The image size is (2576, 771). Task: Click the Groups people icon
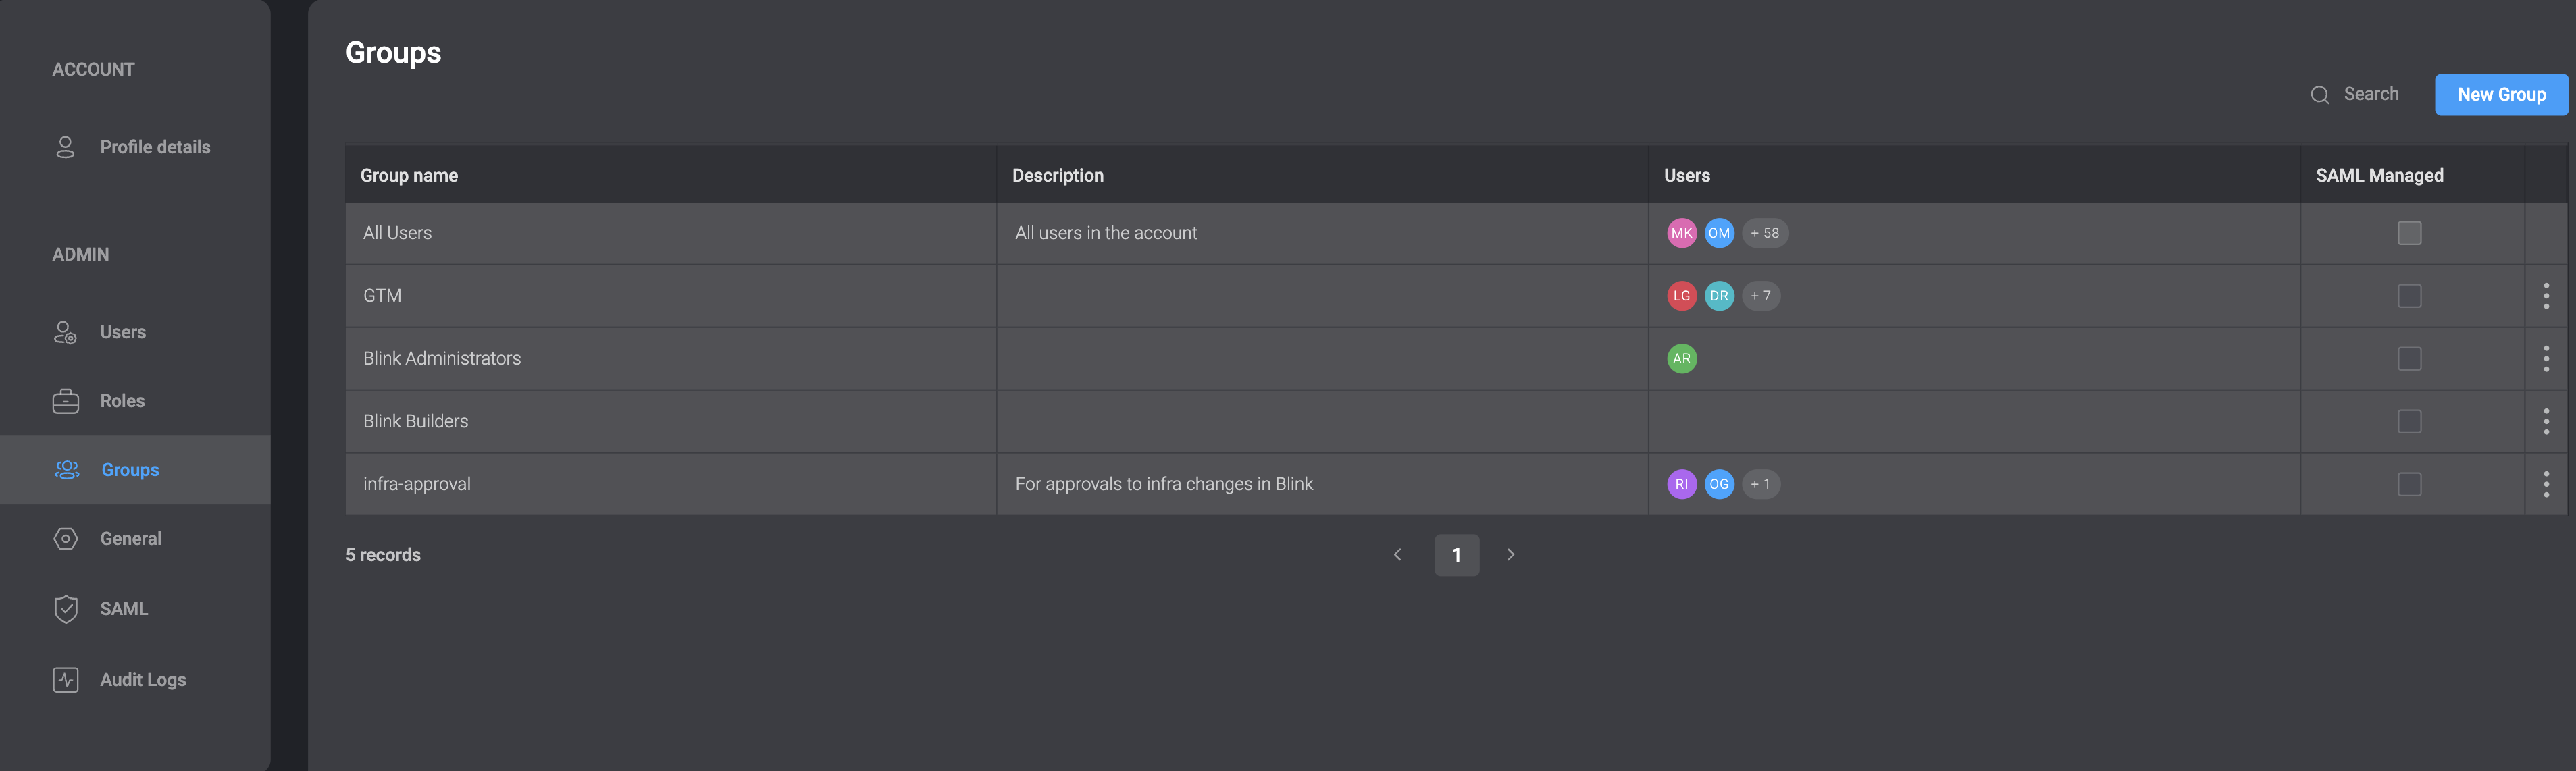coord(67,470)
